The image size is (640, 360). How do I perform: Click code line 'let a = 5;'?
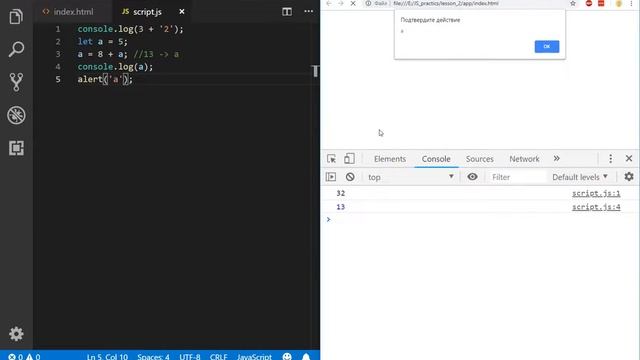[x=102, y=42]
